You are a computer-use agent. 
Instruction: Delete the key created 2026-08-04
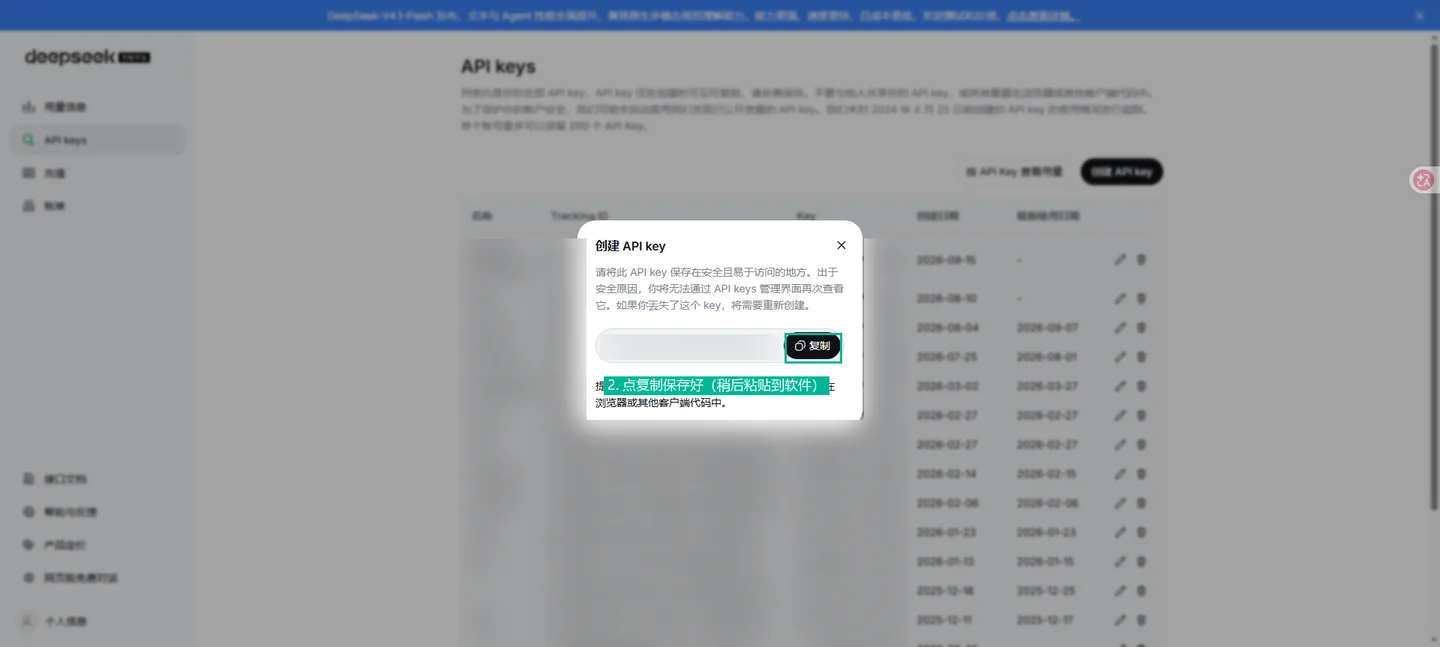pyautogui.click(x=1141, y=328)
